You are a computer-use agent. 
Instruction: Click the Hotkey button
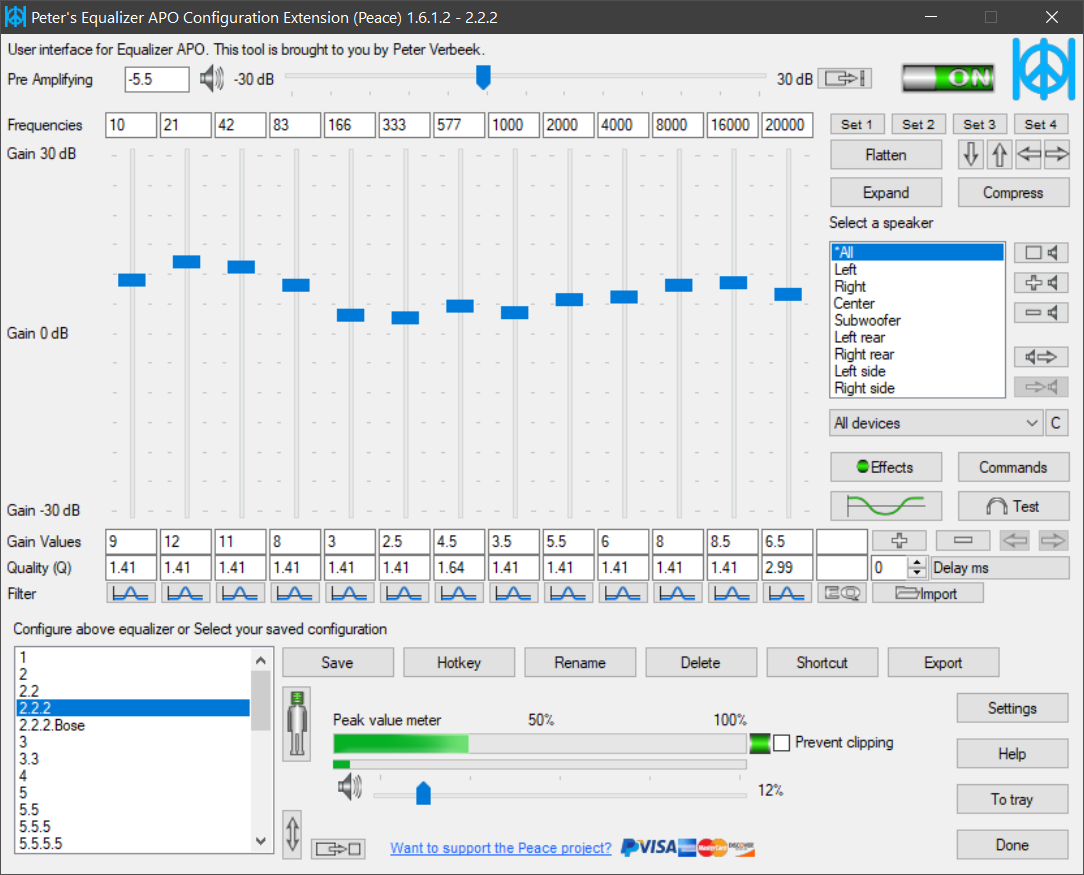pyautogui.click(x=458, y=662)
